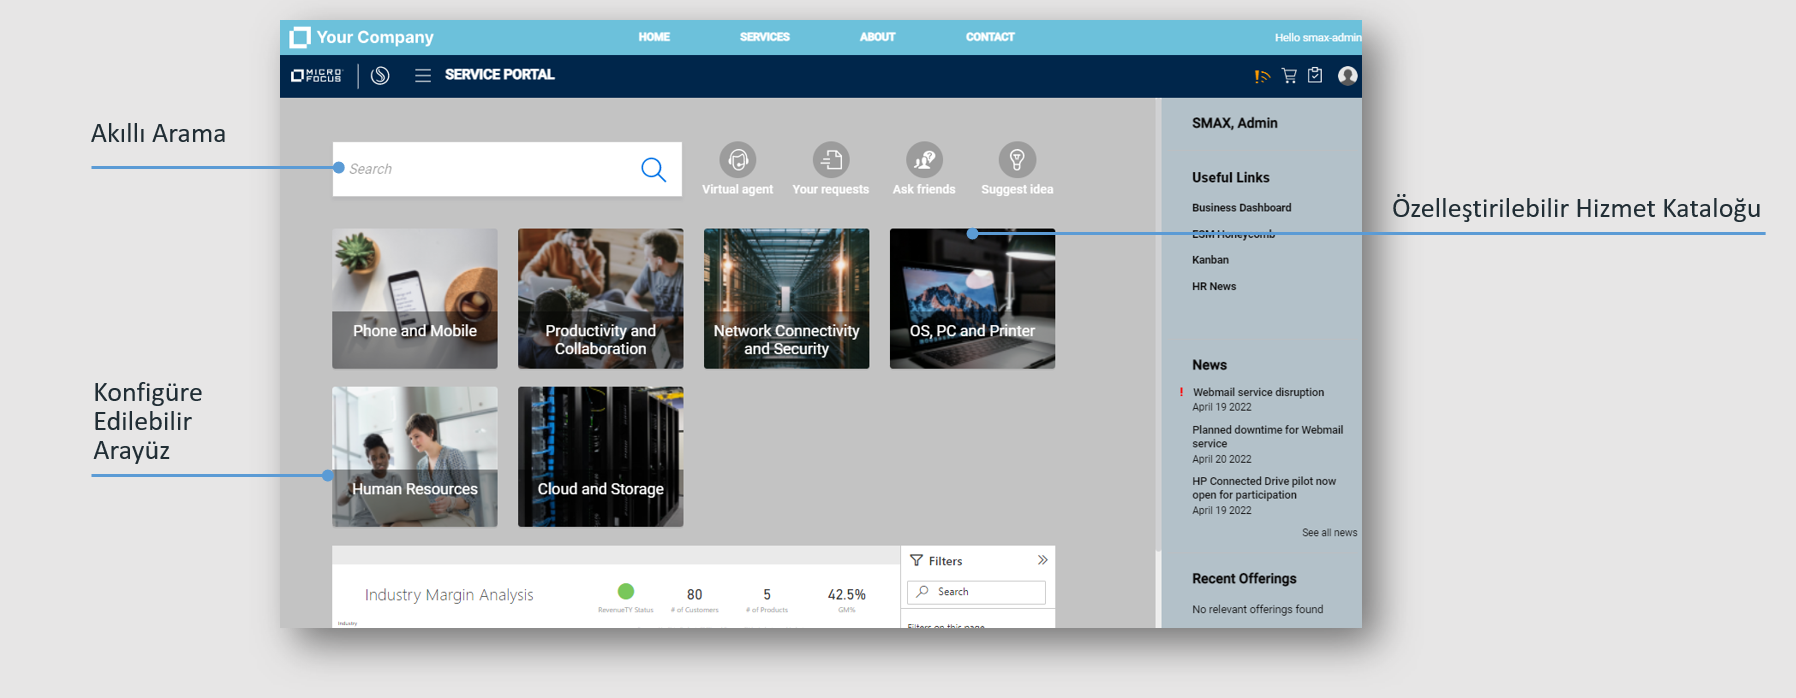Click the April 20 2022 news date

pos(1222,460)
